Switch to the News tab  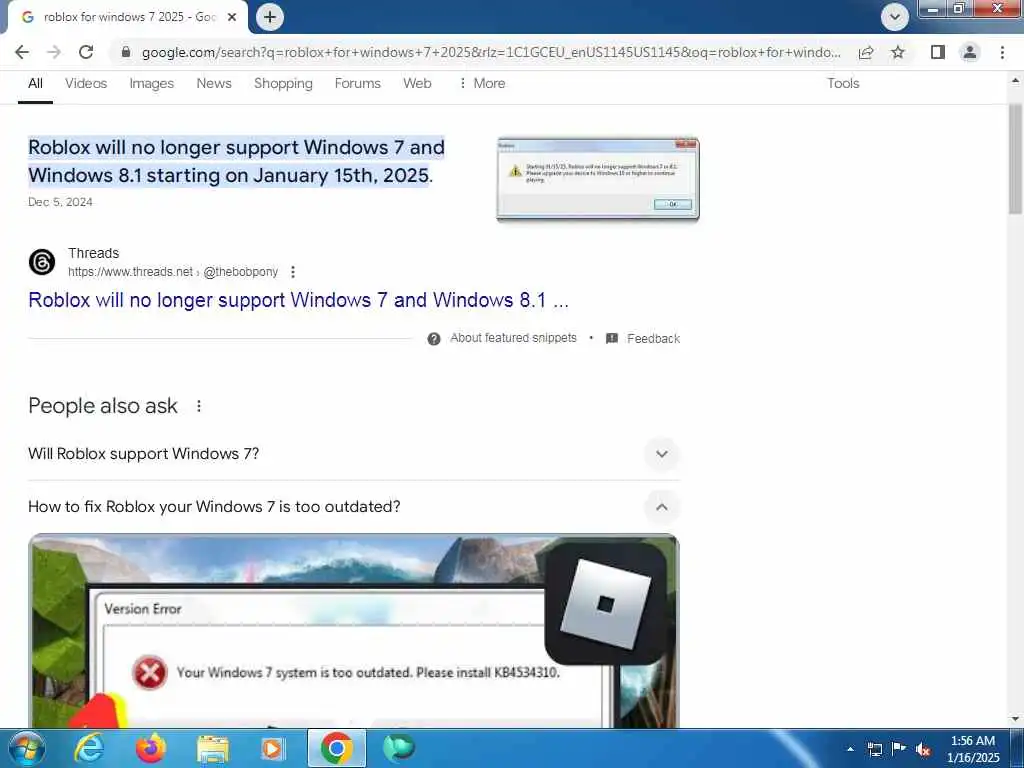pos(214,84)
